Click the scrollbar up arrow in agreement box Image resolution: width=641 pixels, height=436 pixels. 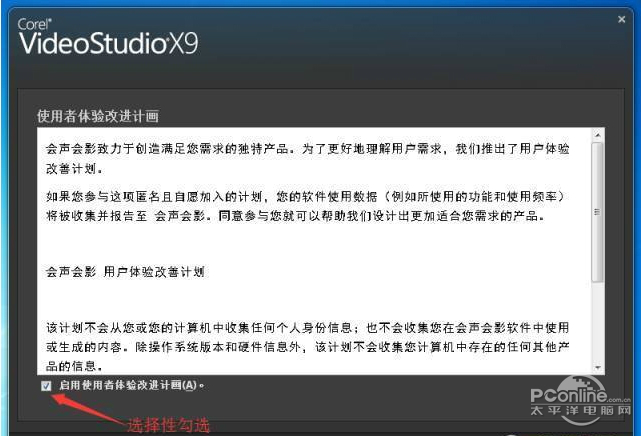(598, 135)
